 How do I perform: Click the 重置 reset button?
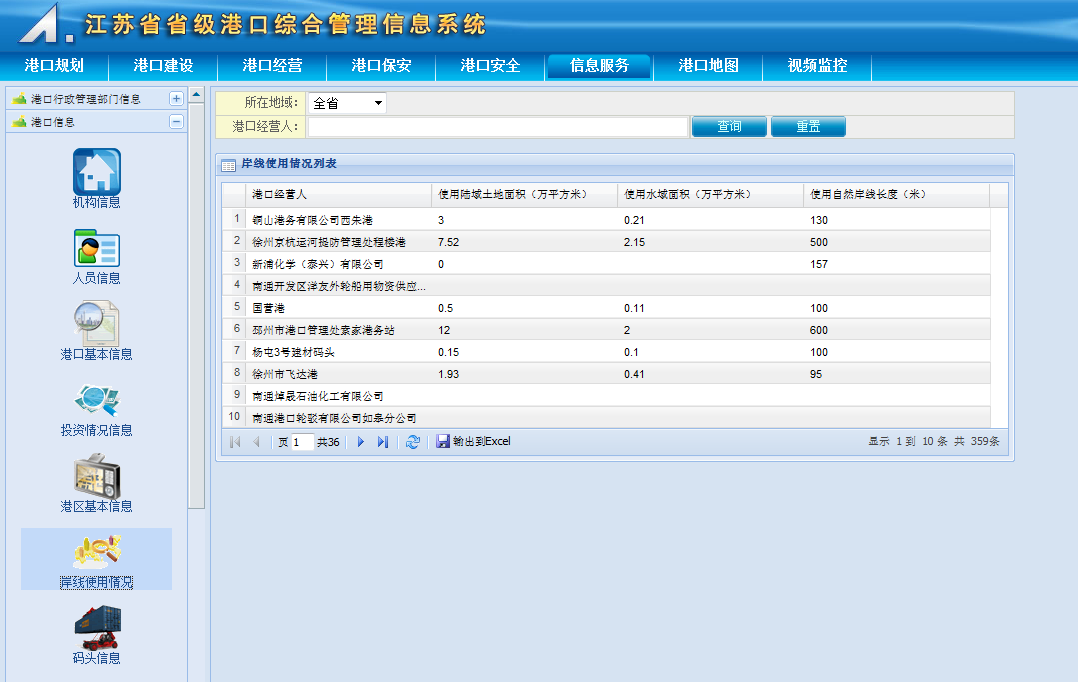[x=808, y=127]
